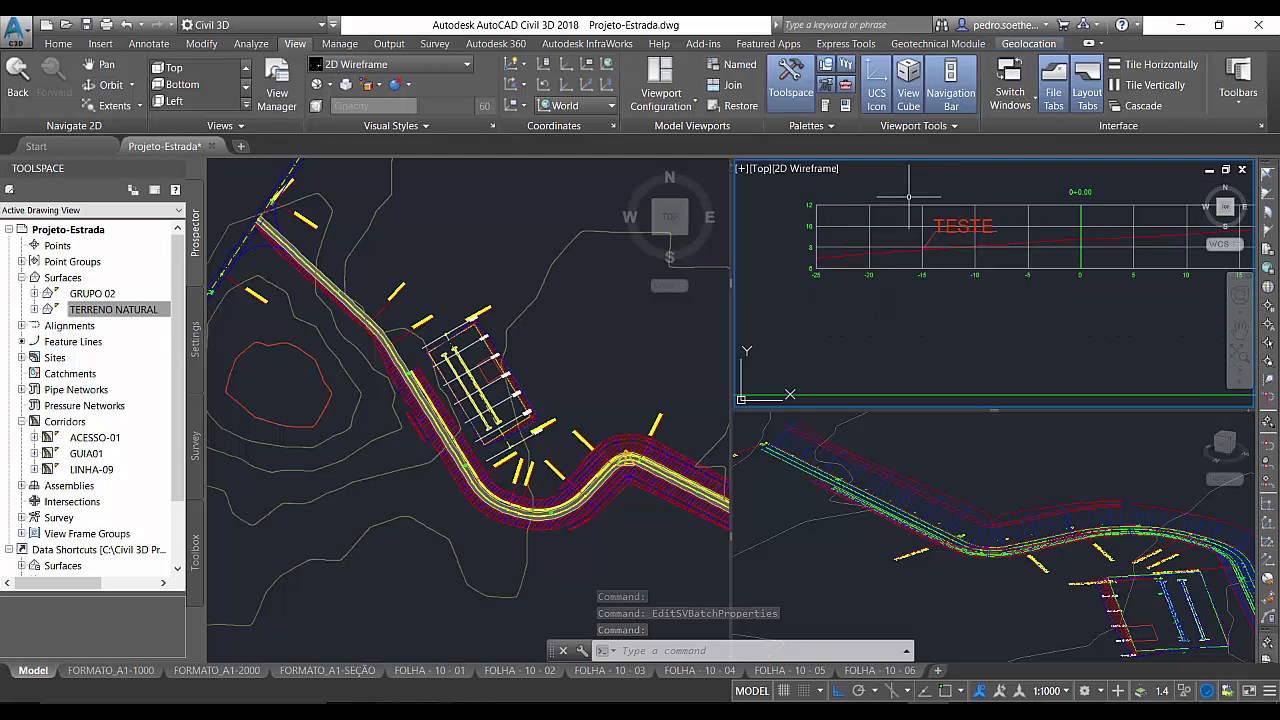Select the Pan navigation tool

pos(98,64)
